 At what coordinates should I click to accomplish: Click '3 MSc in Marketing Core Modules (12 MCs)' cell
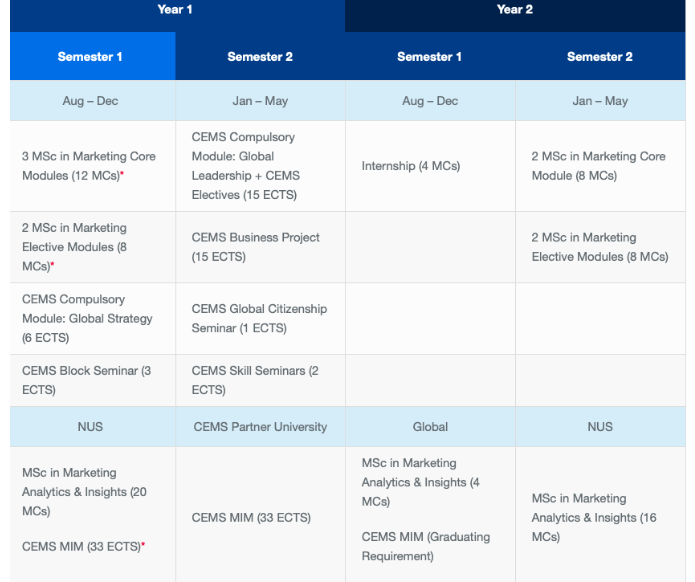(x=93, y=166)
